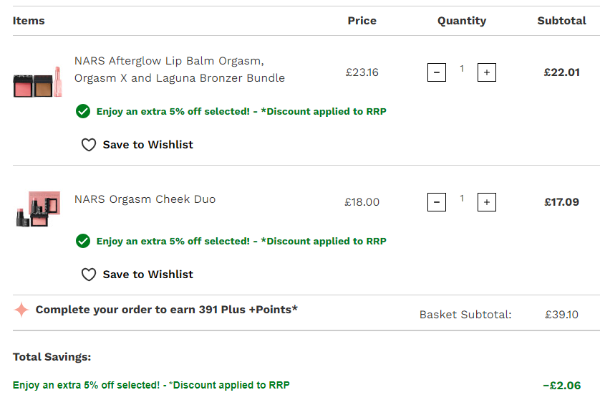Click extra 5% off offer under Cheek Duo
Viewport: 600px width, 400px height.
240,241
